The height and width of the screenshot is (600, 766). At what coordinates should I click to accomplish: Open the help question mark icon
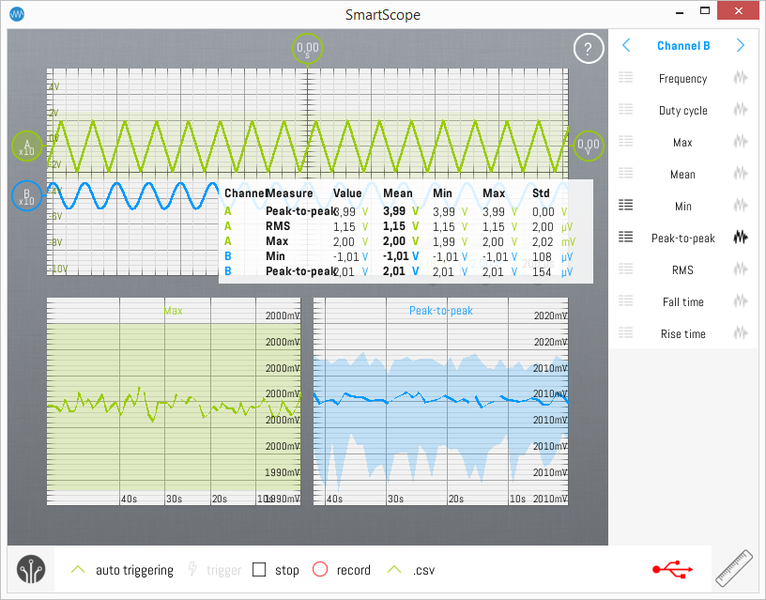(588, 48)
